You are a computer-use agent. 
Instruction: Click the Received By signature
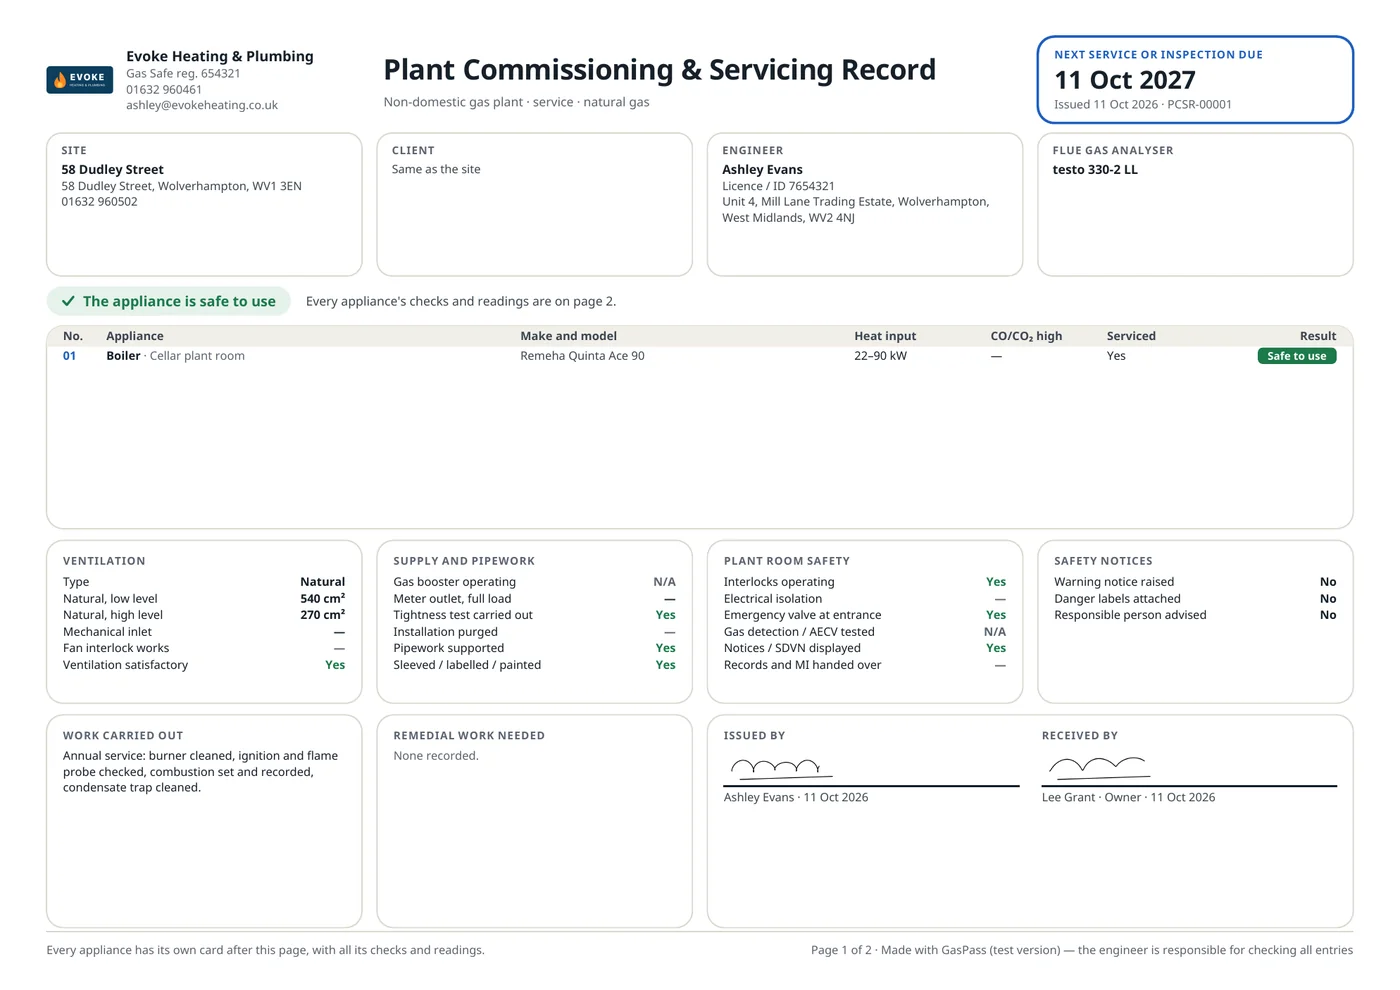point(1098,768)
